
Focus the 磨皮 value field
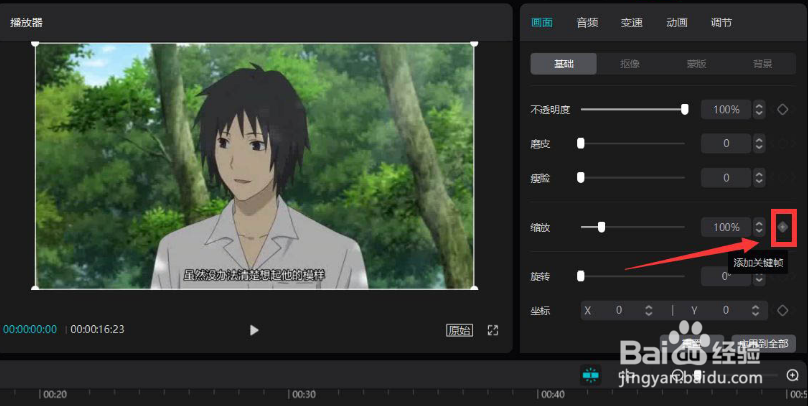pos(726,143)
